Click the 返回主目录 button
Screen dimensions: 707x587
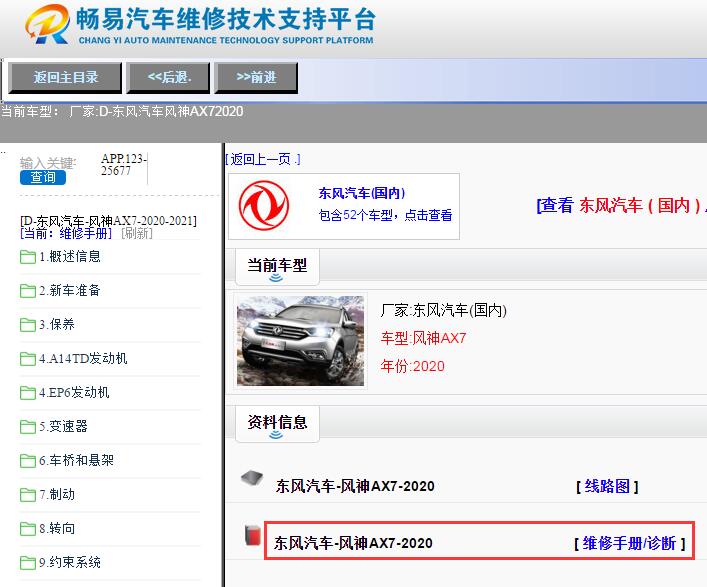(65, 78)
